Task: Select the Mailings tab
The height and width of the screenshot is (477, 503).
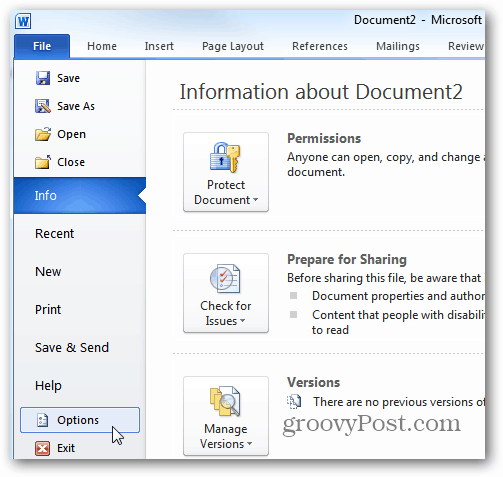Action: [398, 46]
